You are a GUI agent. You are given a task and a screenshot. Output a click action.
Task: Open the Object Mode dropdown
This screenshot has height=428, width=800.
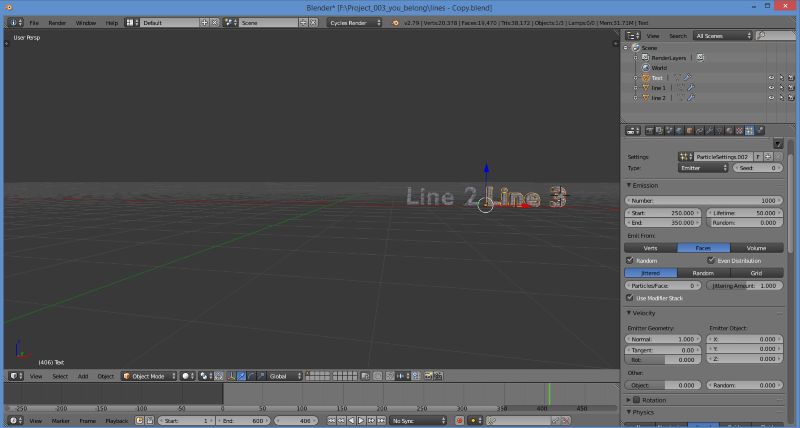149,376
